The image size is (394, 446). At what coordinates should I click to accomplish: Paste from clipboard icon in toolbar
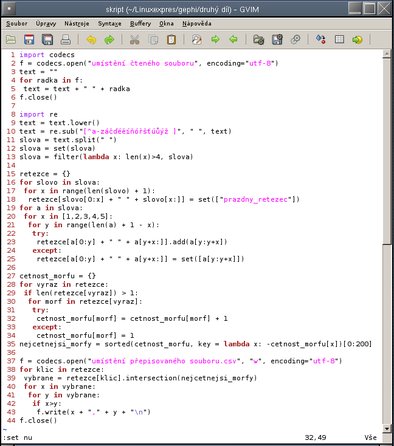point(171,40)
